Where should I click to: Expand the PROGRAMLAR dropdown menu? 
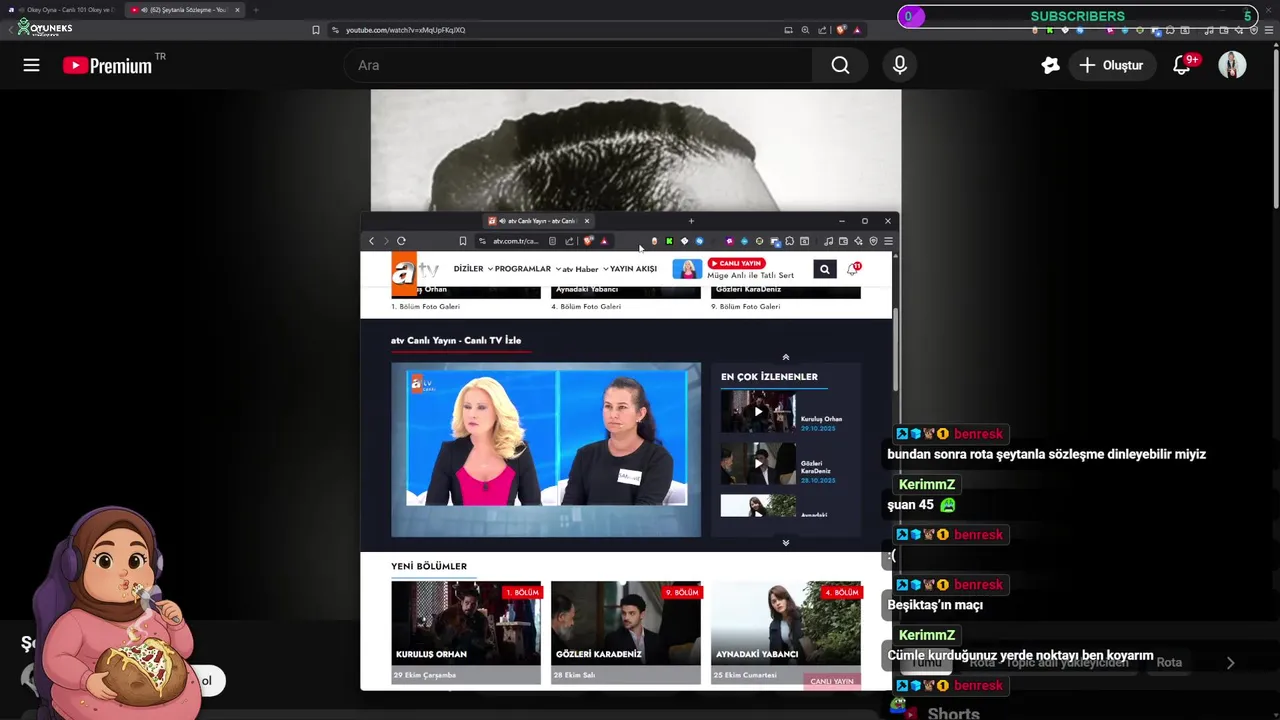pos(527,269)
